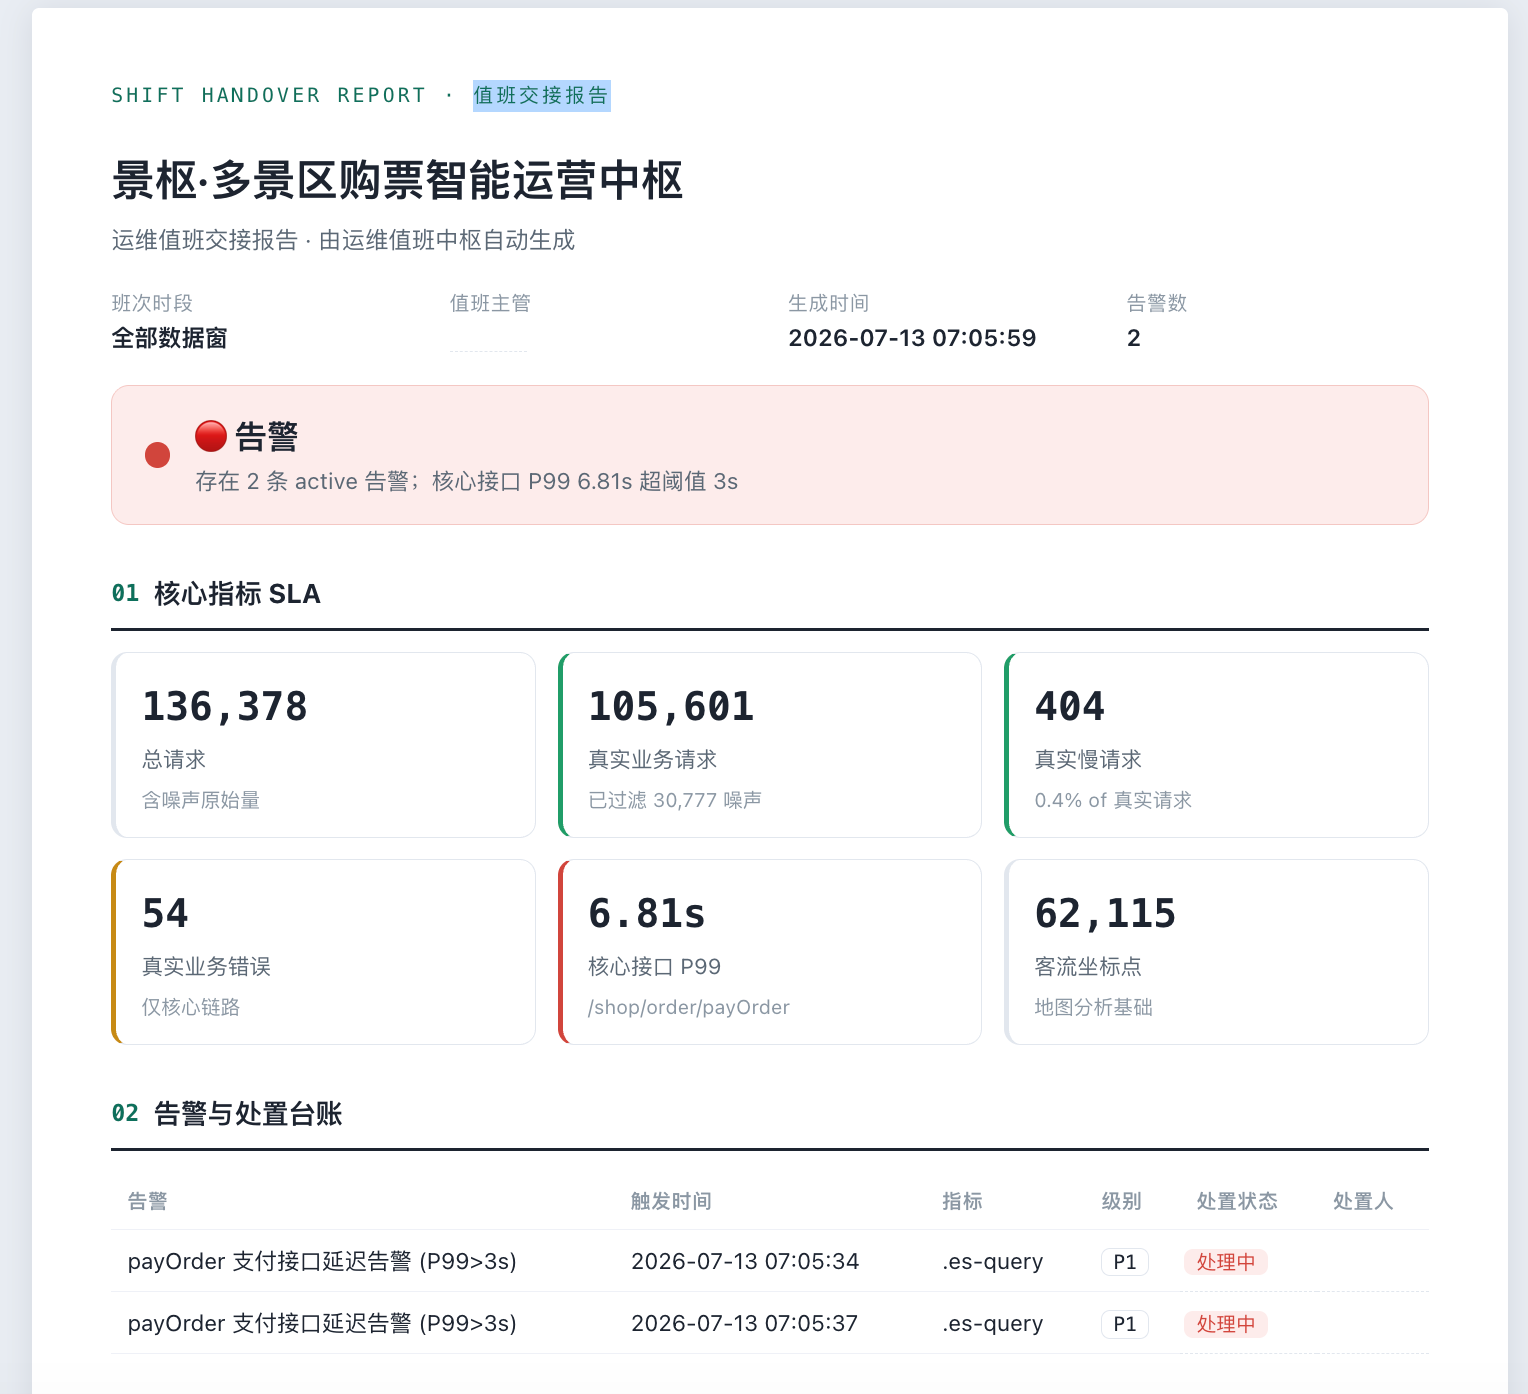Click the section heading 告警与处置台账
The image size is (1528, 1394).
click(x=248, y=1114)
